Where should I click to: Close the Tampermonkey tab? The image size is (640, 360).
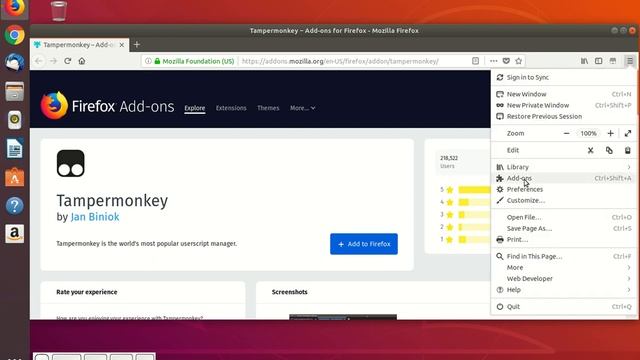coord(122,45)
